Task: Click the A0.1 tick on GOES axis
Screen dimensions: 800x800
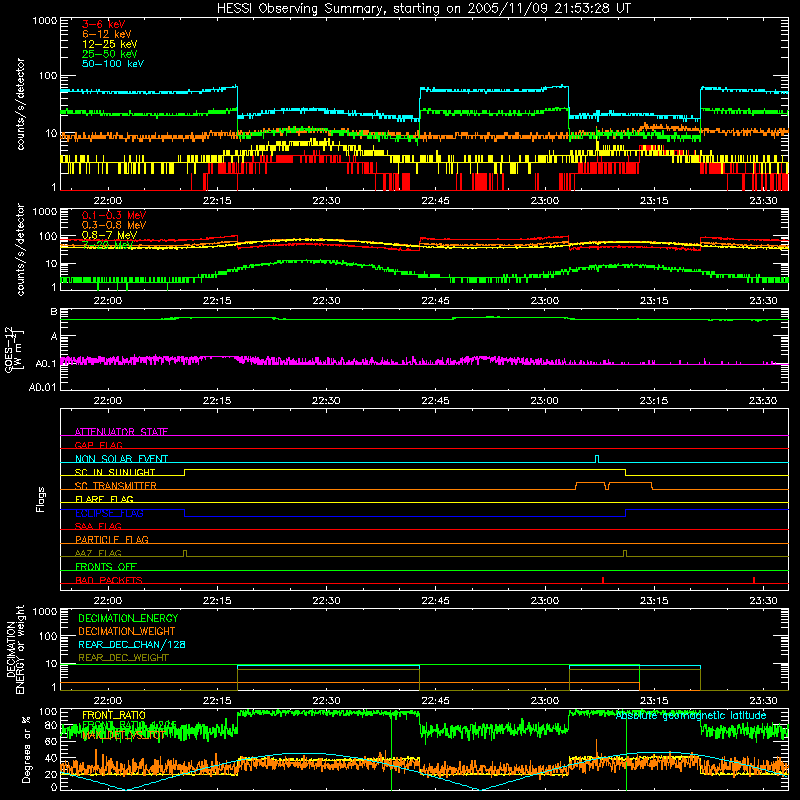Action: (x=46, y=363)
